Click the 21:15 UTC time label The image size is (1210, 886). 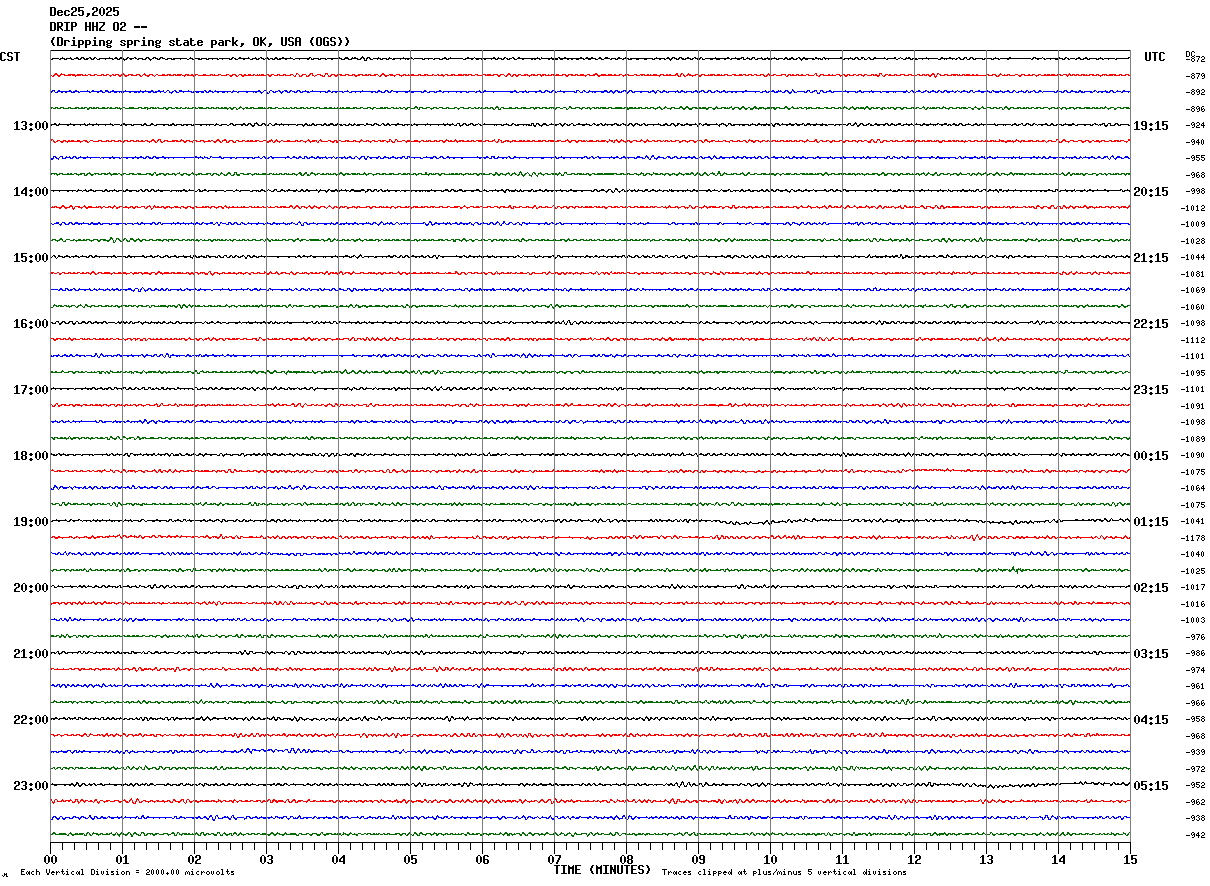tap(1150, 258)
